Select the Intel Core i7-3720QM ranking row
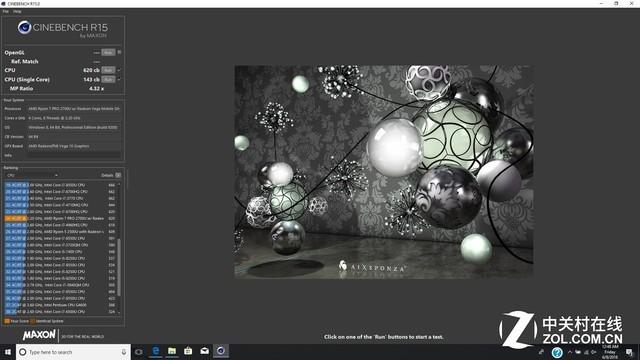640x360 pixels. pyautogui.click(x=60, y=245)
